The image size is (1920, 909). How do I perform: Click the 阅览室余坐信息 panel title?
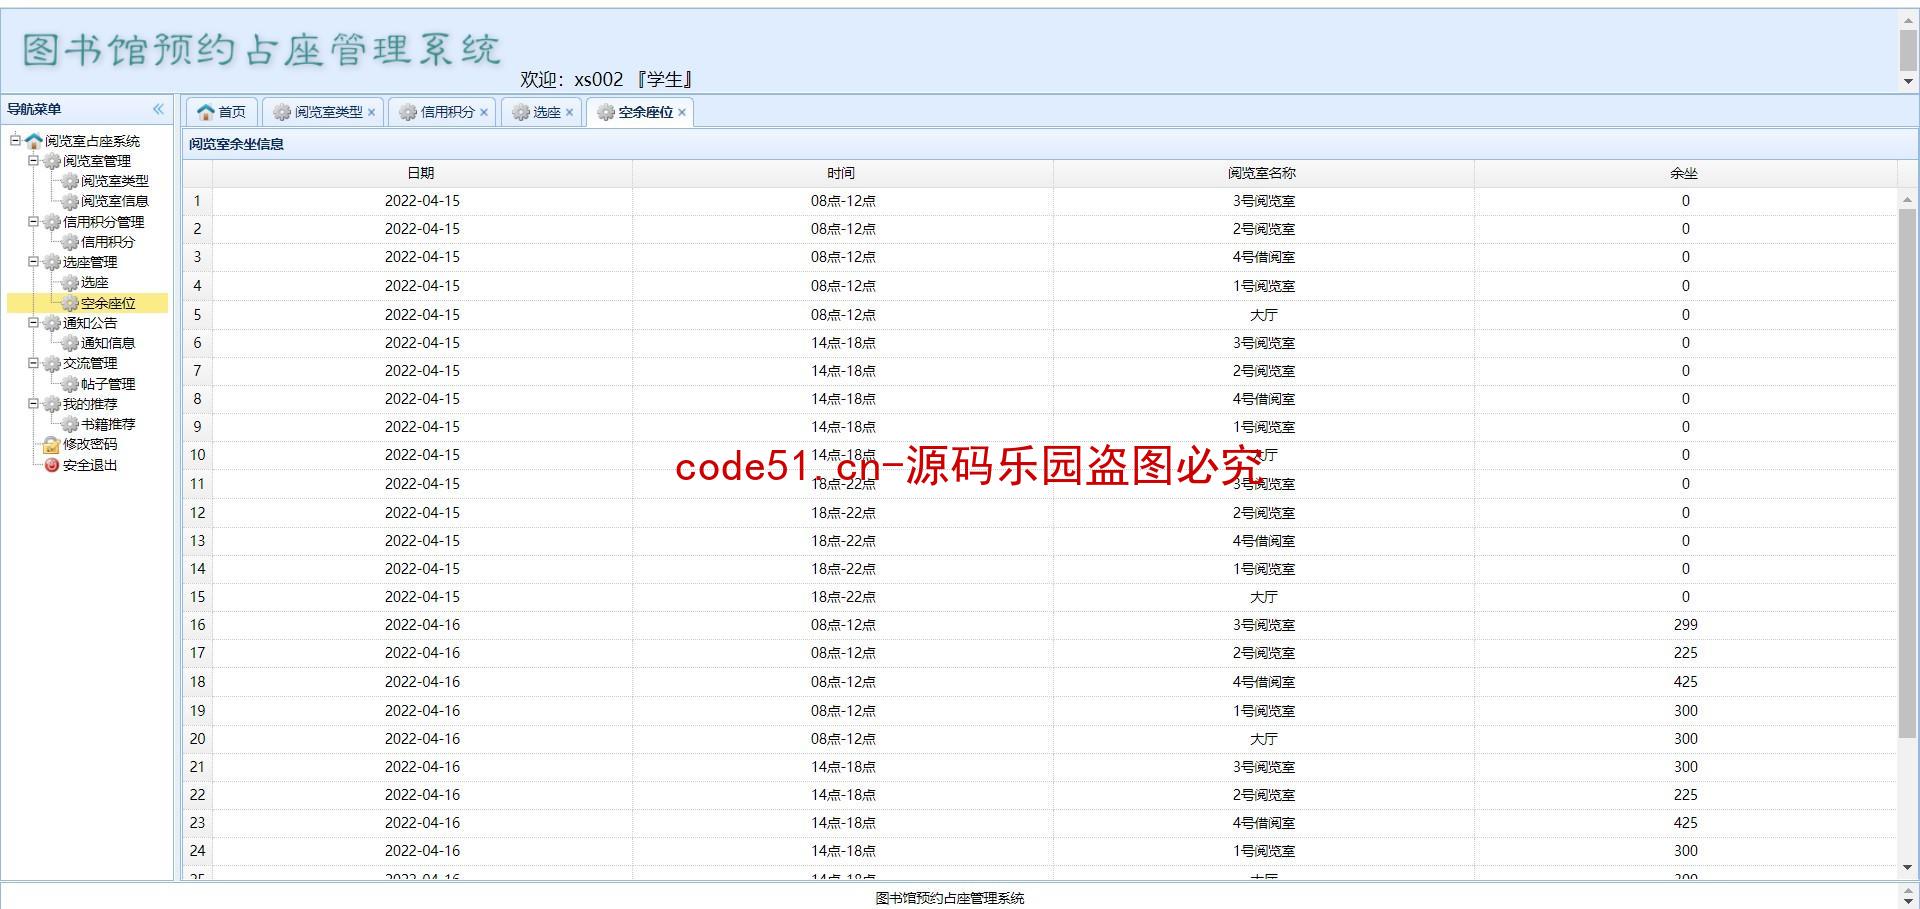236,144
